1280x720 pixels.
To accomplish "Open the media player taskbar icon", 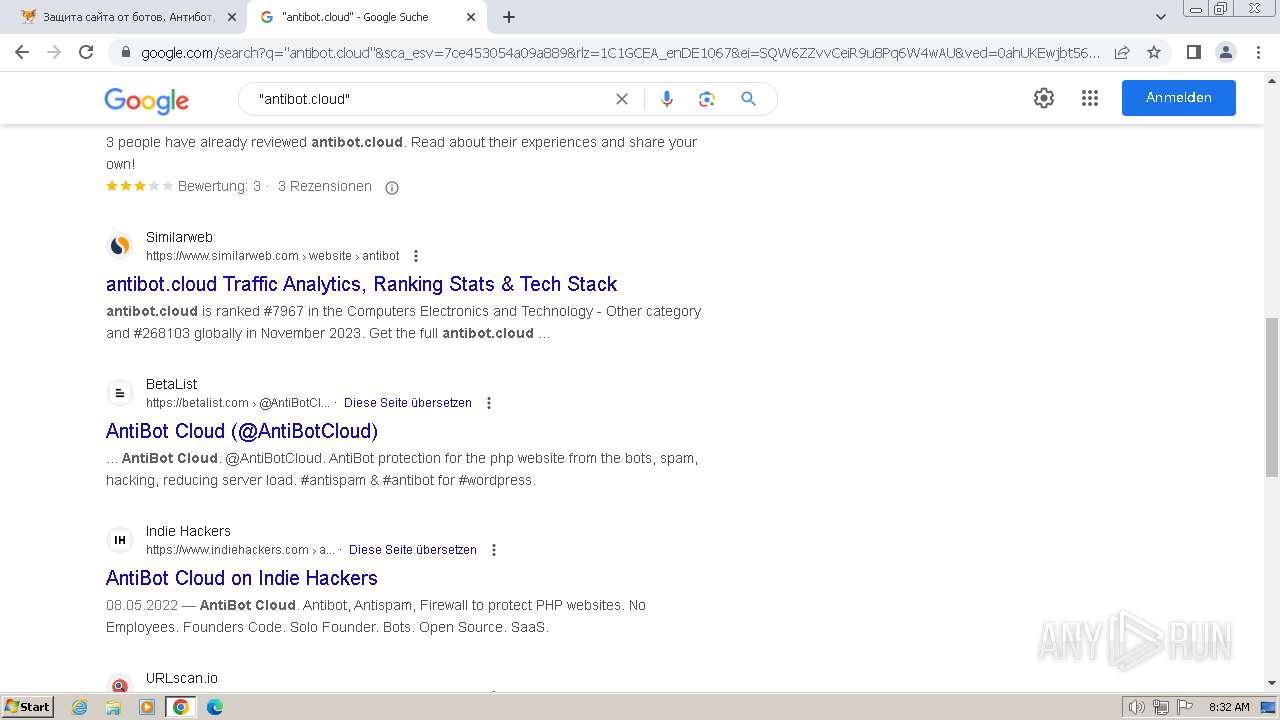I will [147, 707].
